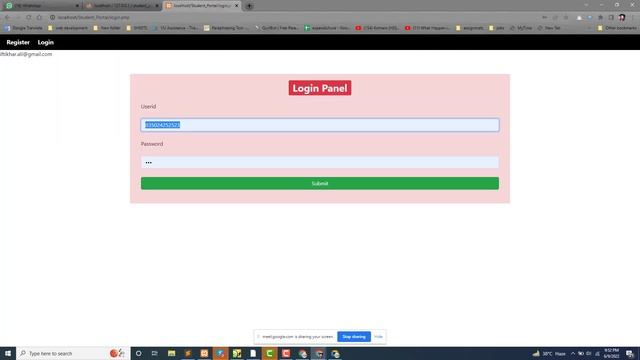This screenshot has height=360, width=640.
Task: Open VU Assistance bookmark
Action: pos(175,28)
